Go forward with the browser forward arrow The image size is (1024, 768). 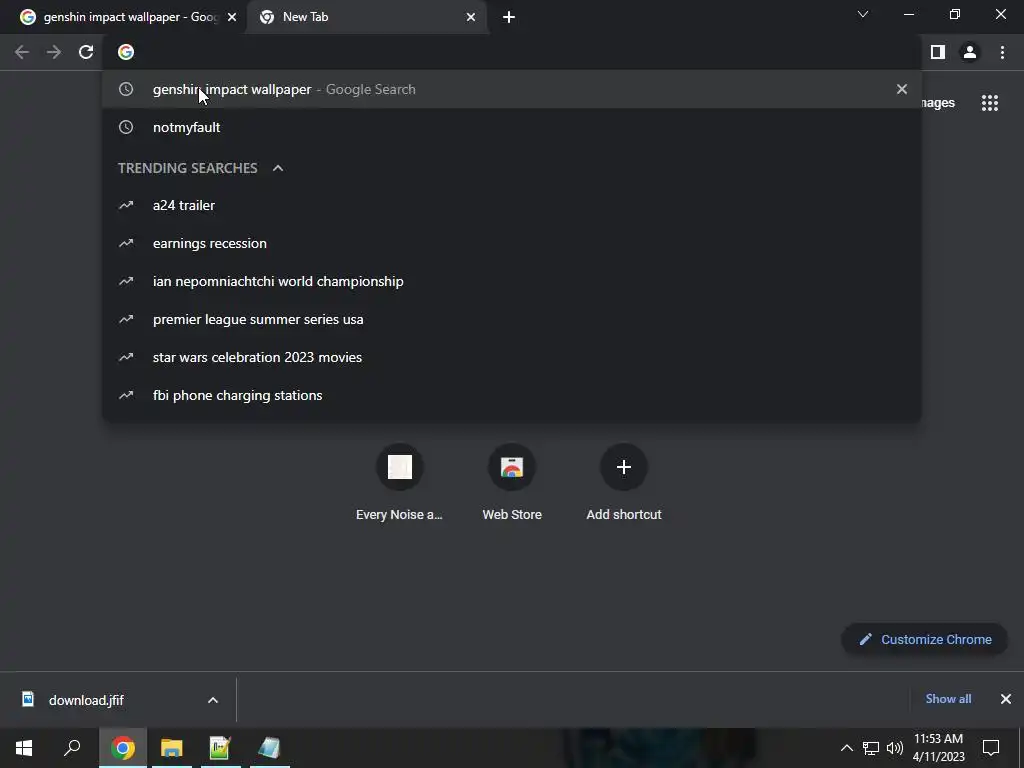tap(54, 52)
